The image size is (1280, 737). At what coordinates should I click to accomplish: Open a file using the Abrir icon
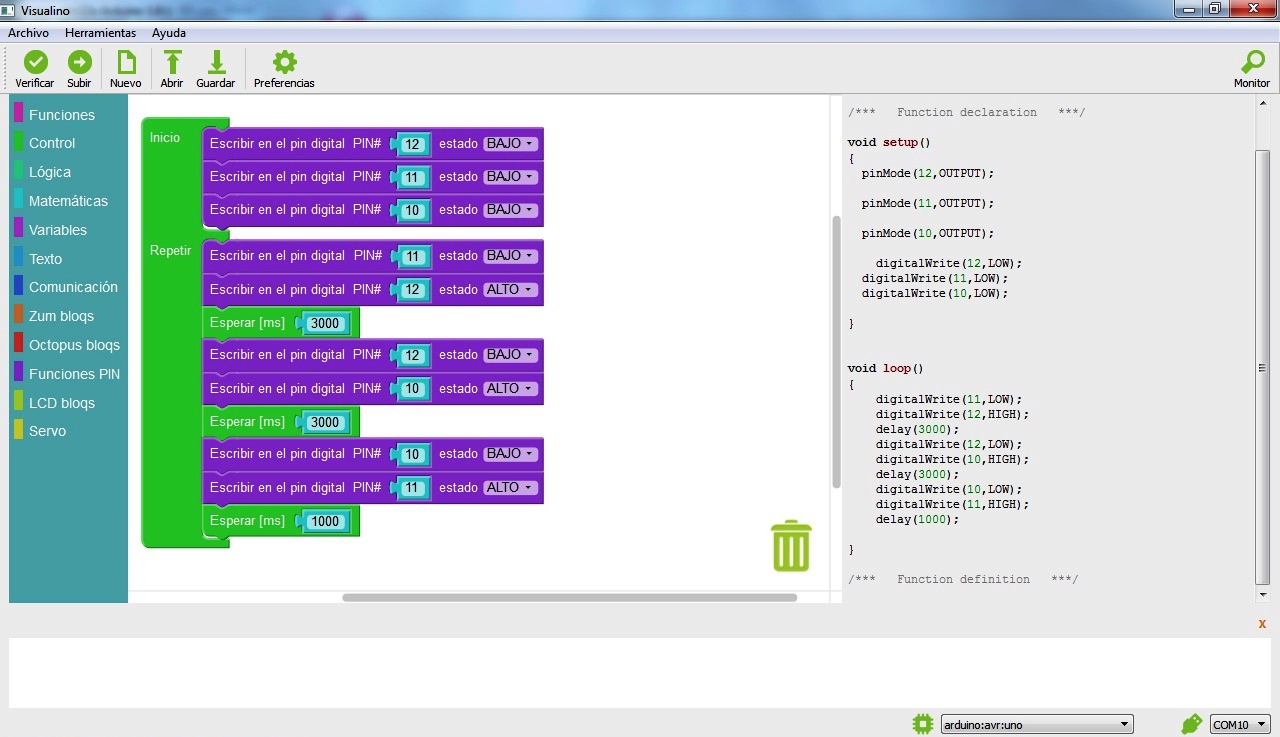(x=172, y=63)
